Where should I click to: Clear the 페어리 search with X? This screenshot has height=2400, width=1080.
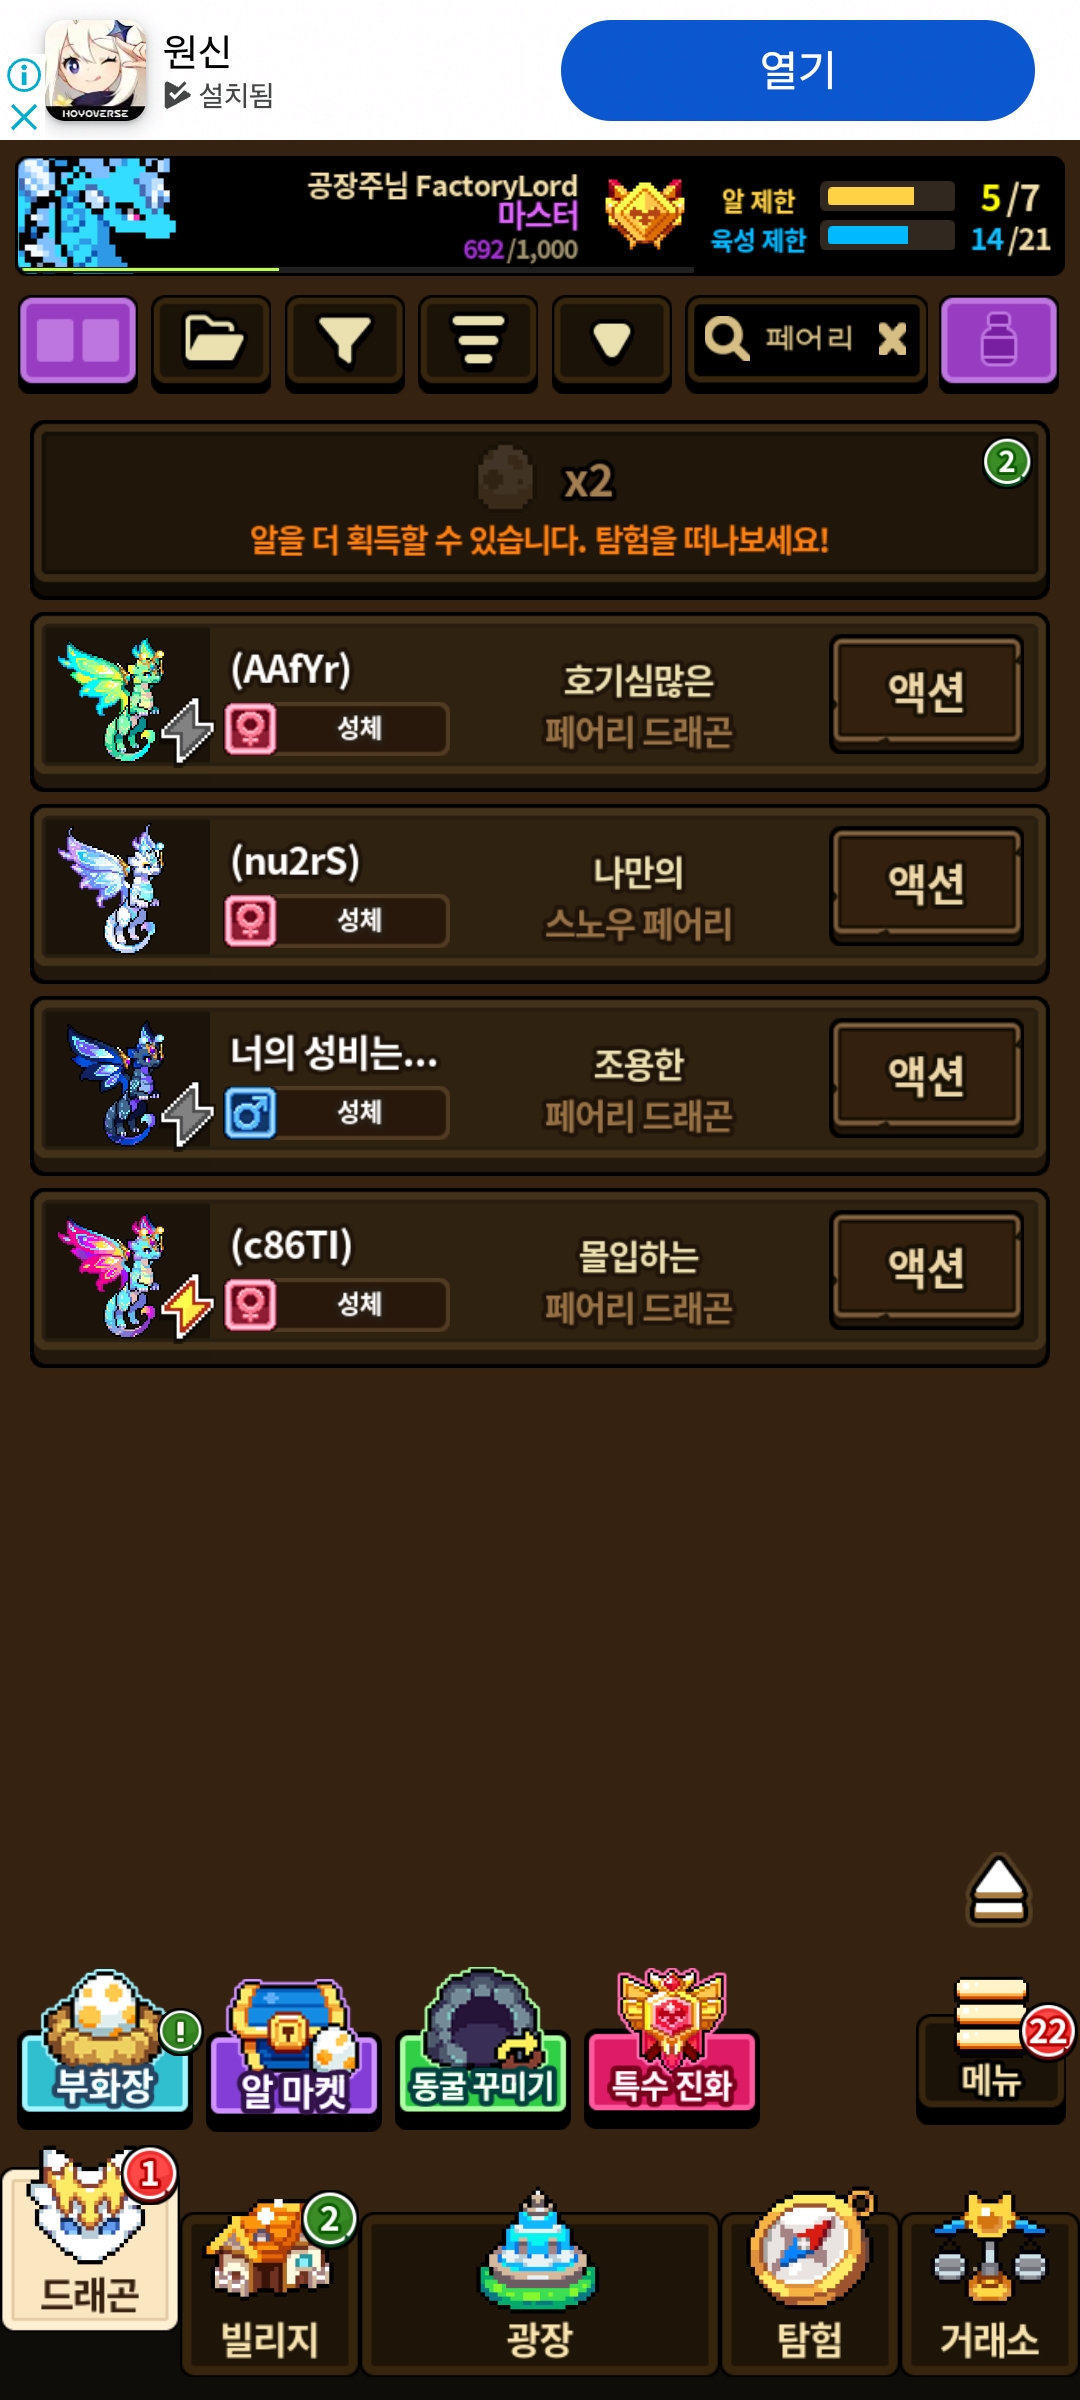892,339
